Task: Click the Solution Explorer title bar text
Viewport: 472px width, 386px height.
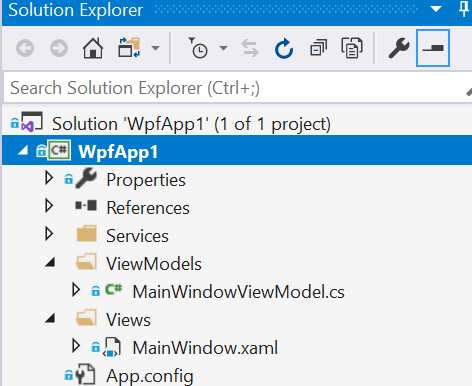Action: [76, 10]
